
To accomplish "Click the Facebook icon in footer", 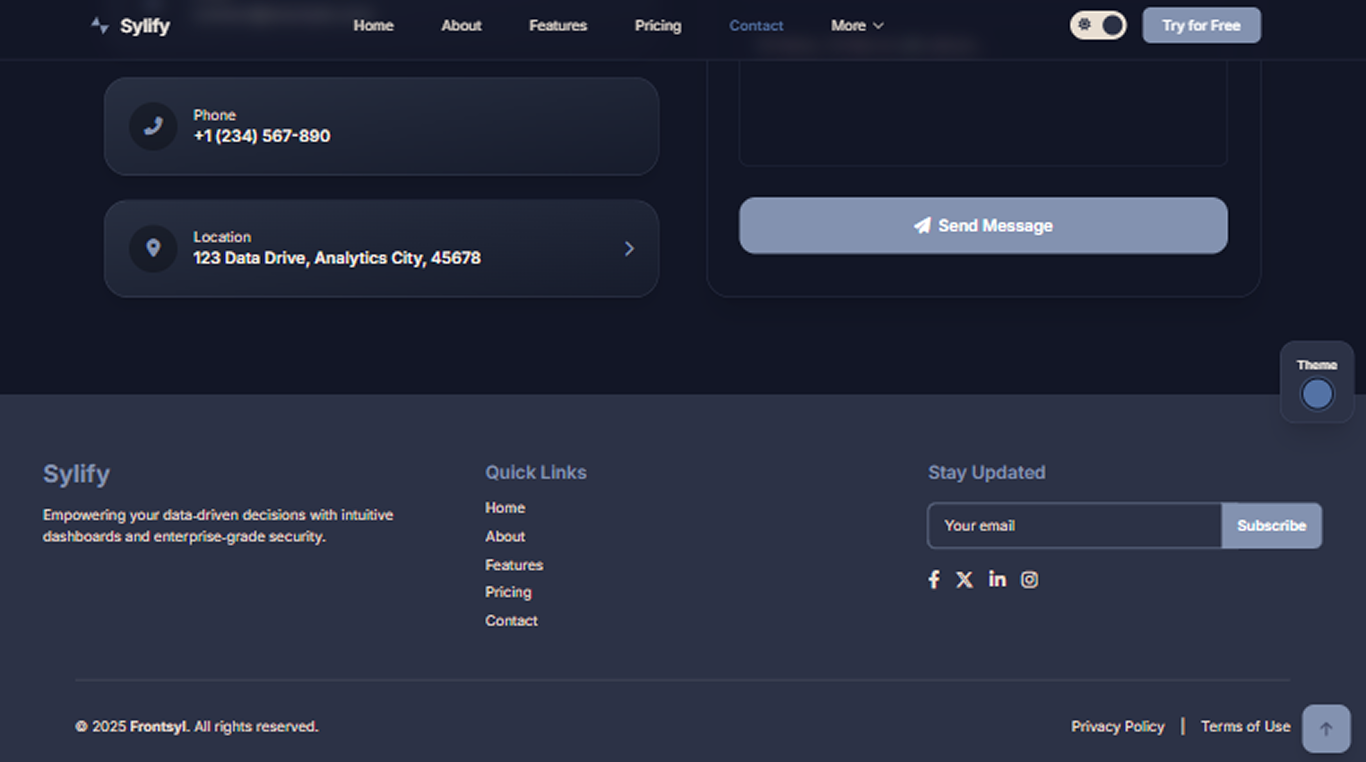I will [933, 580].
